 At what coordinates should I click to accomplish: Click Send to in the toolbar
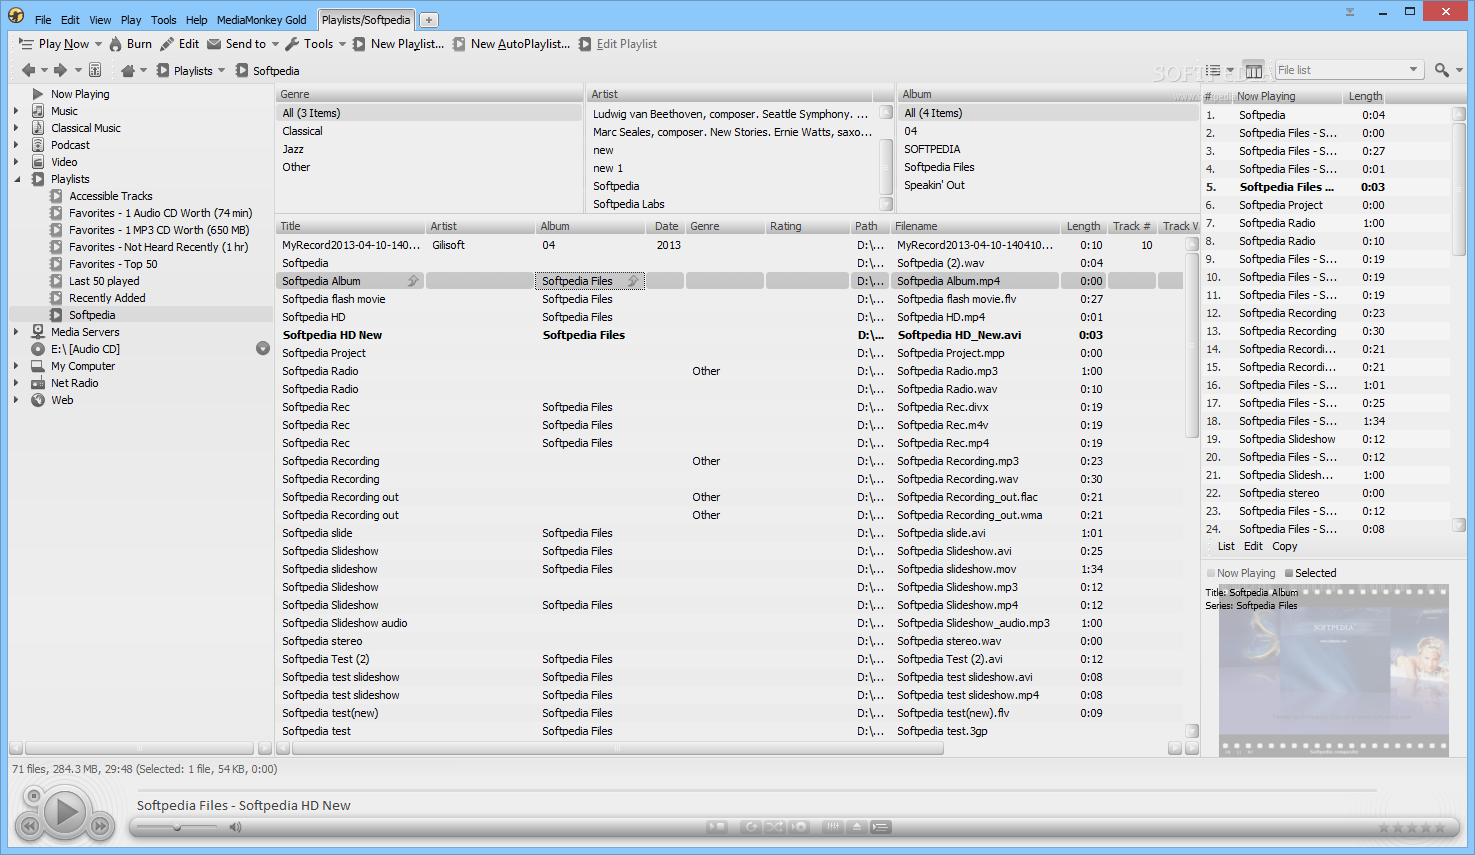[236, 44]
